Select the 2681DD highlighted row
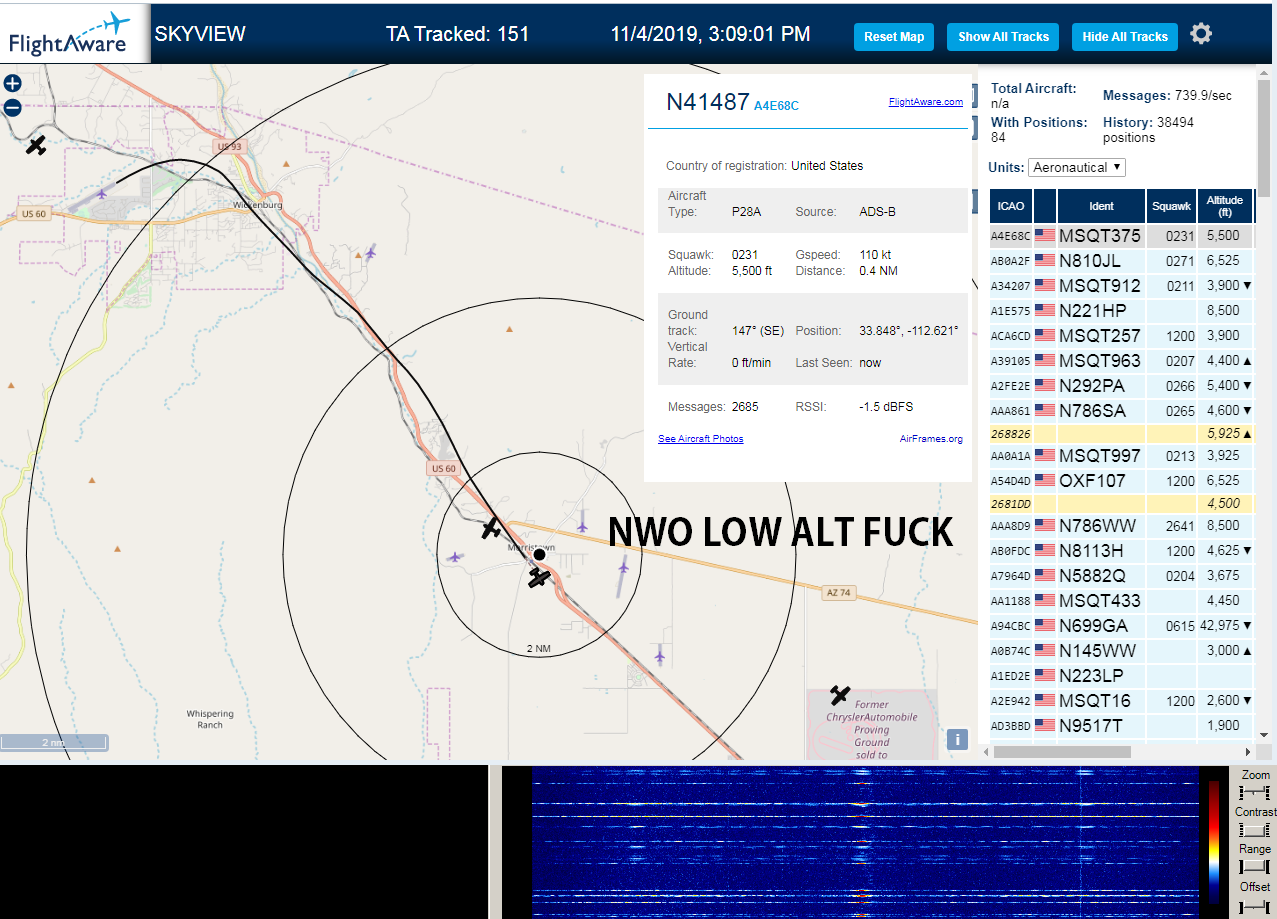Viewport: 1277px width, 919px height. (x=1121, y=504)
